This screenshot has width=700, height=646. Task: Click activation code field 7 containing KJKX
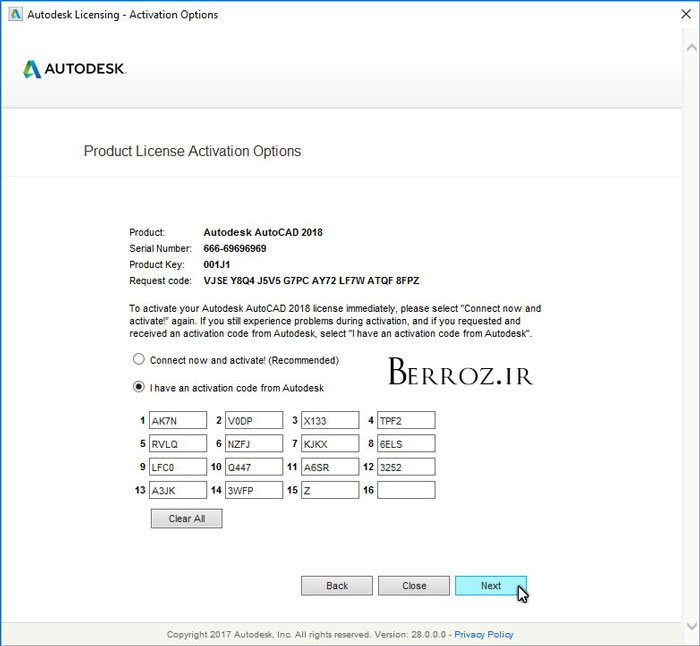point(330,444)
